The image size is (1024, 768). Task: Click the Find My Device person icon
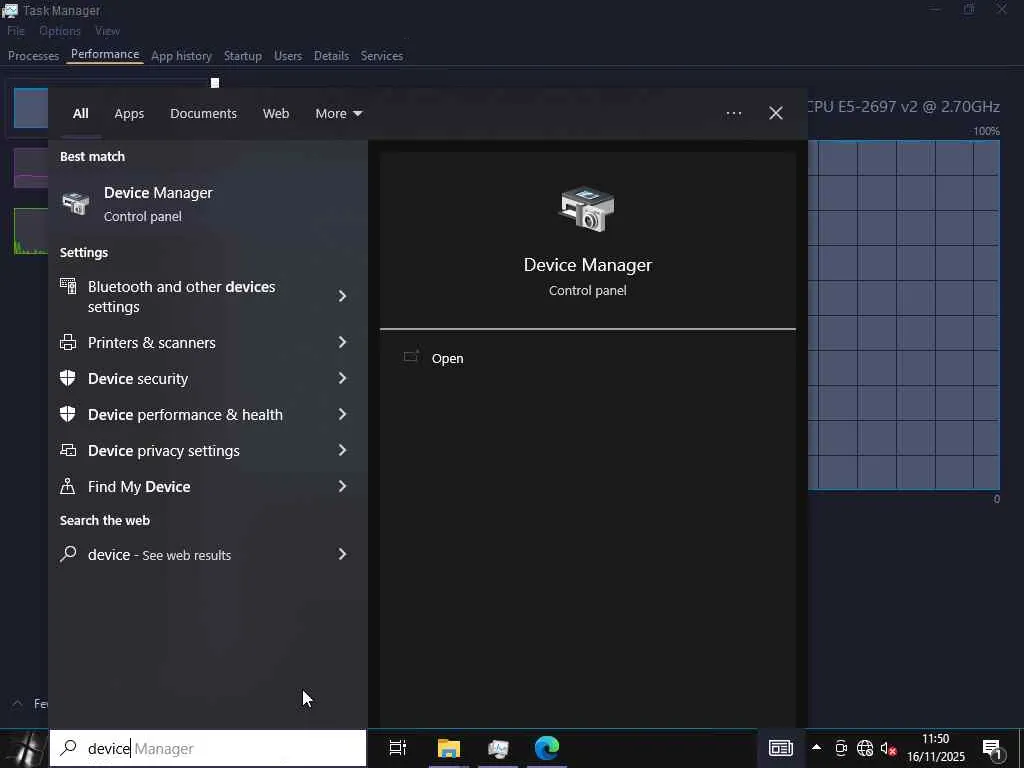tap(68, 486)
